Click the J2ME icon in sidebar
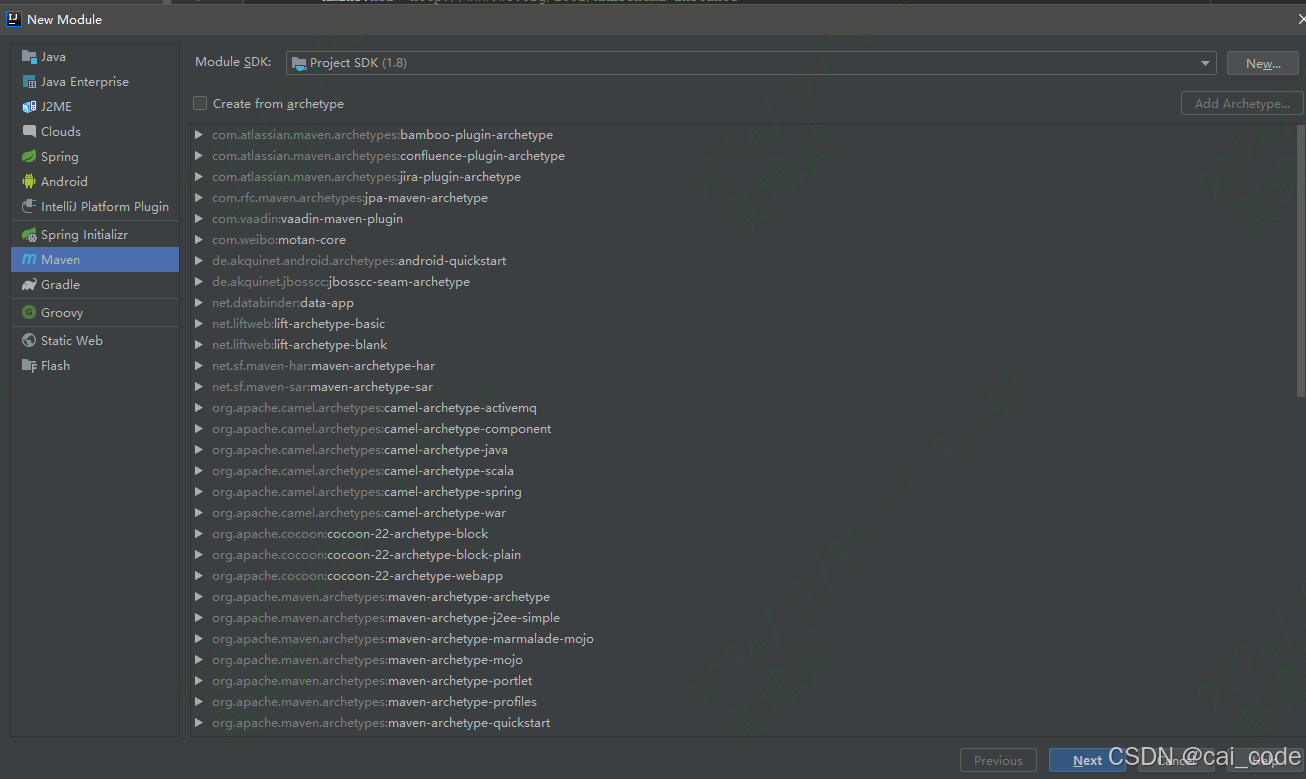This screenshot has height=779, width=1306. pos(29,107)
